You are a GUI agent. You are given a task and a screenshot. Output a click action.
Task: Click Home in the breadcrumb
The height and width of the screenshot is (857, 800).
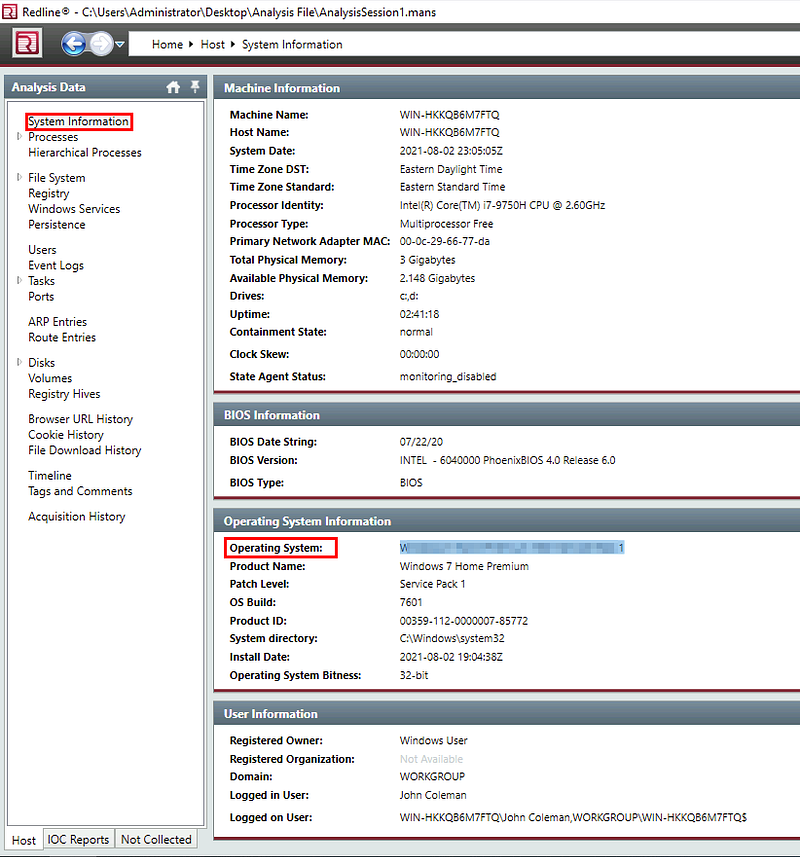tap(167, 44)
